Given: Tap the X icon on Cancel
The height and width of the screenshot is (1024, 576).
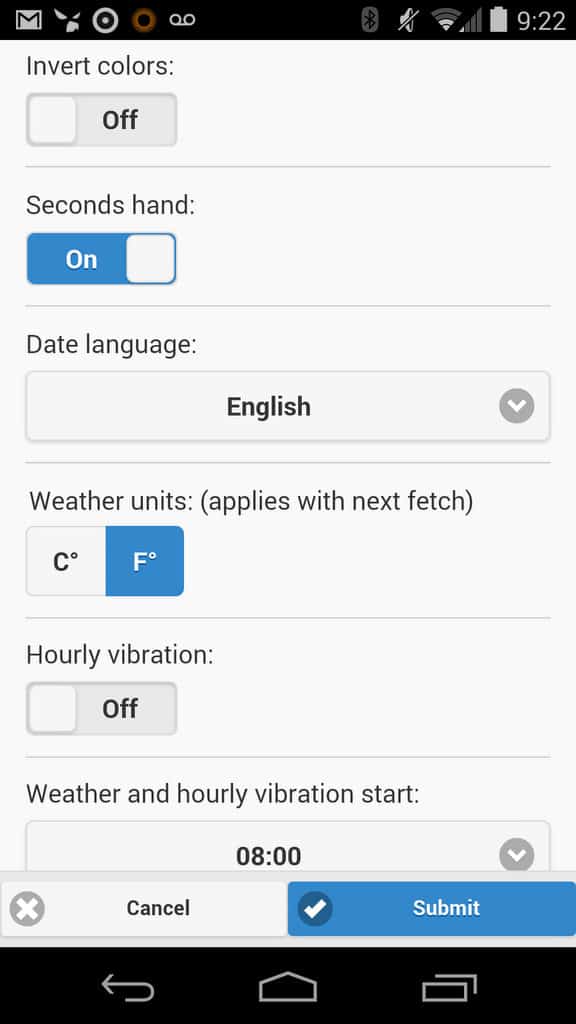Looking at the screenshot, I should [27, 908].
